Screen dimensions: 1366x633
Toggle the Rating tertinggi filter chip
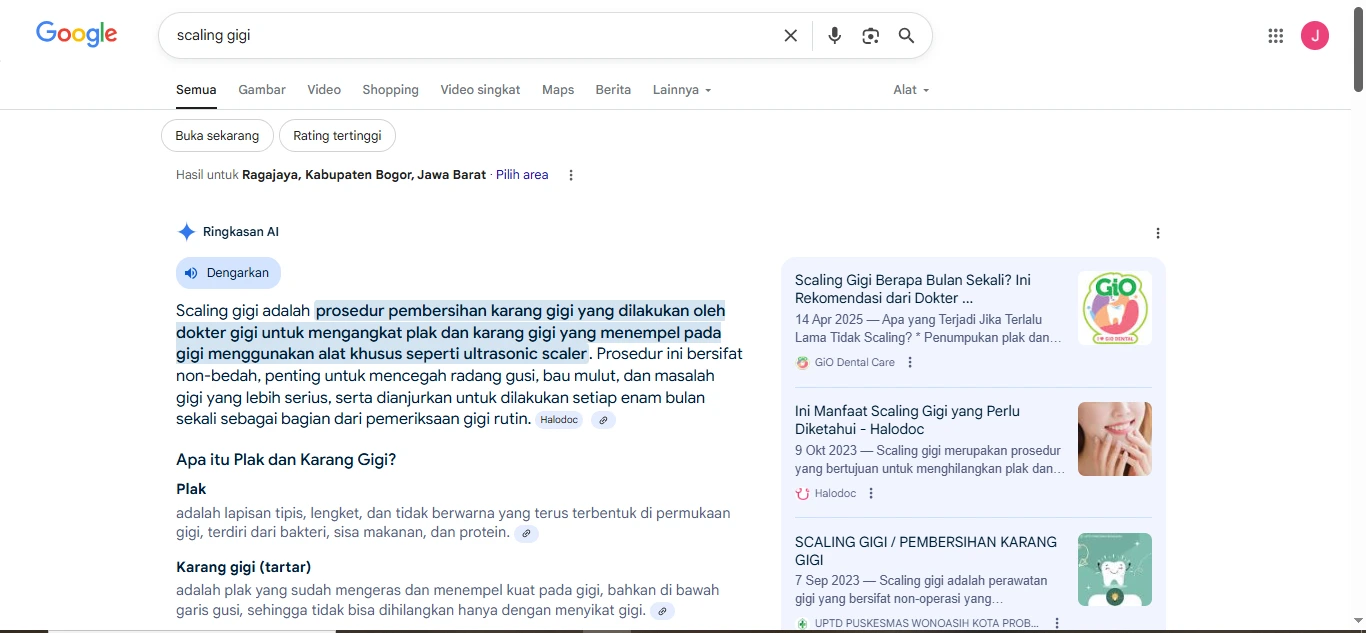[337, 136]
